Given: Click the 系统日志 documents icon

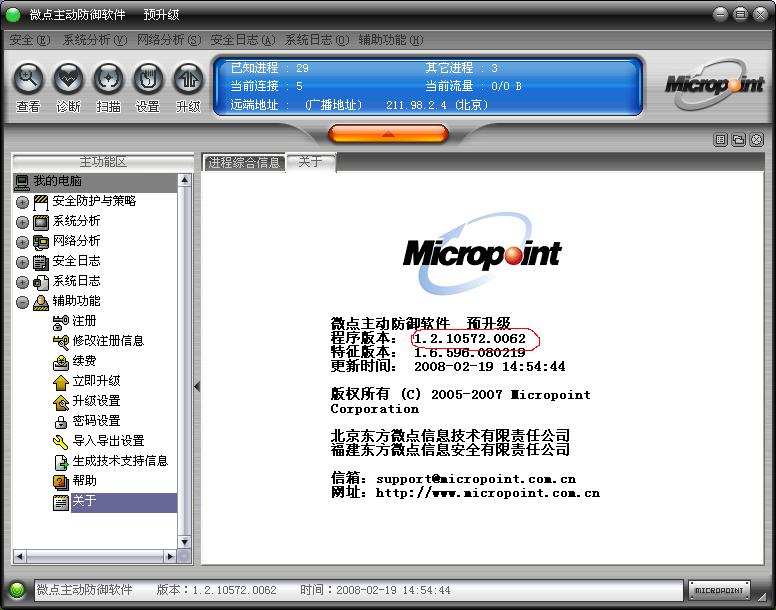Looking at the screenshot, I should (41, 282).
